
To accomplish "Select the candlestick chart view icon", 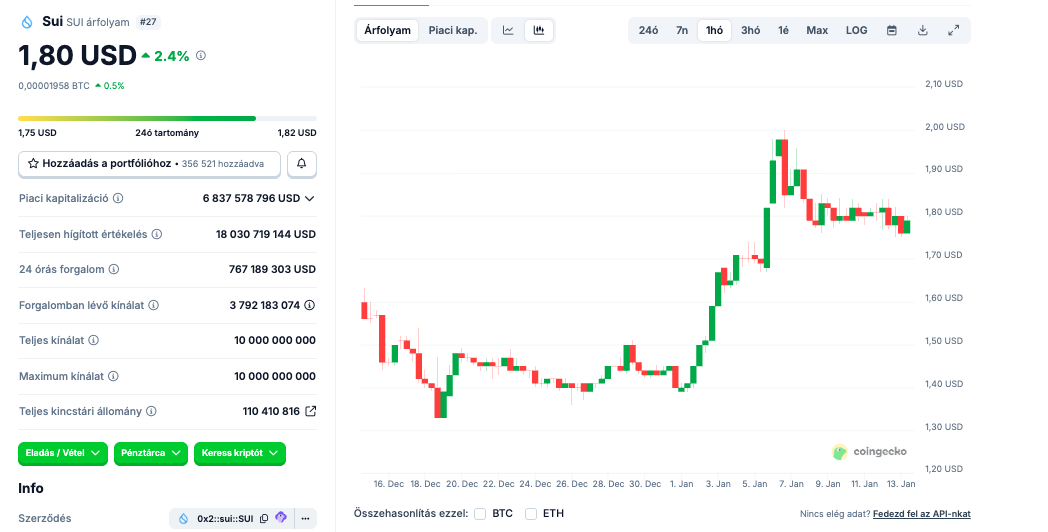I will point(539,30).
